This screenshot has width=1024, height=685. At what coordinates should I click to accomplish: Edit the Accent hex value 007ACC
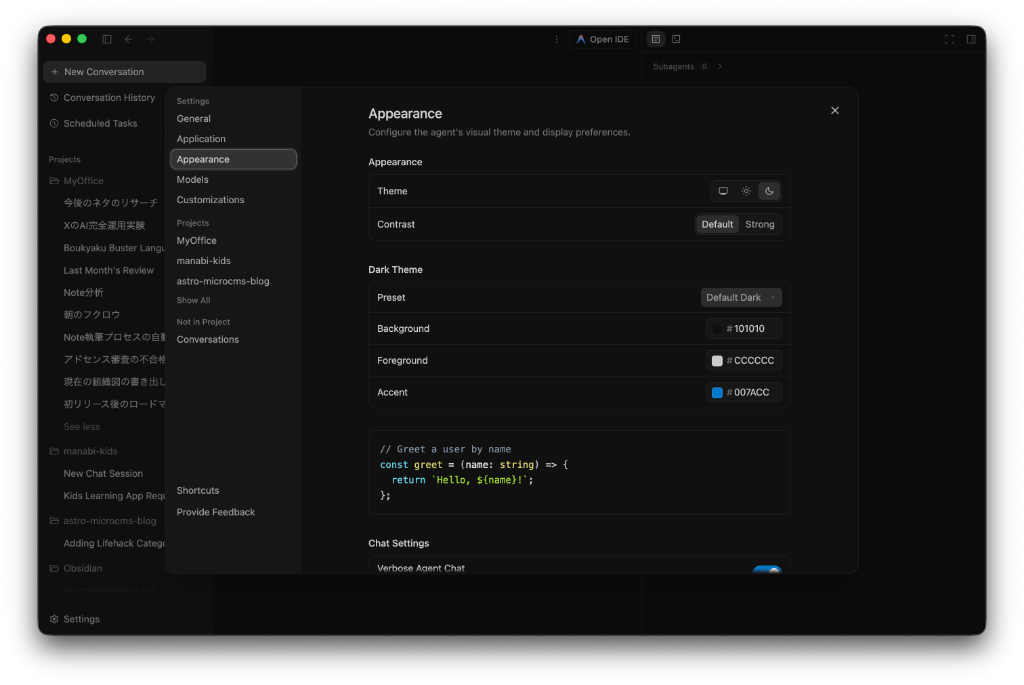pyautogui.click(x=752, y=393)
